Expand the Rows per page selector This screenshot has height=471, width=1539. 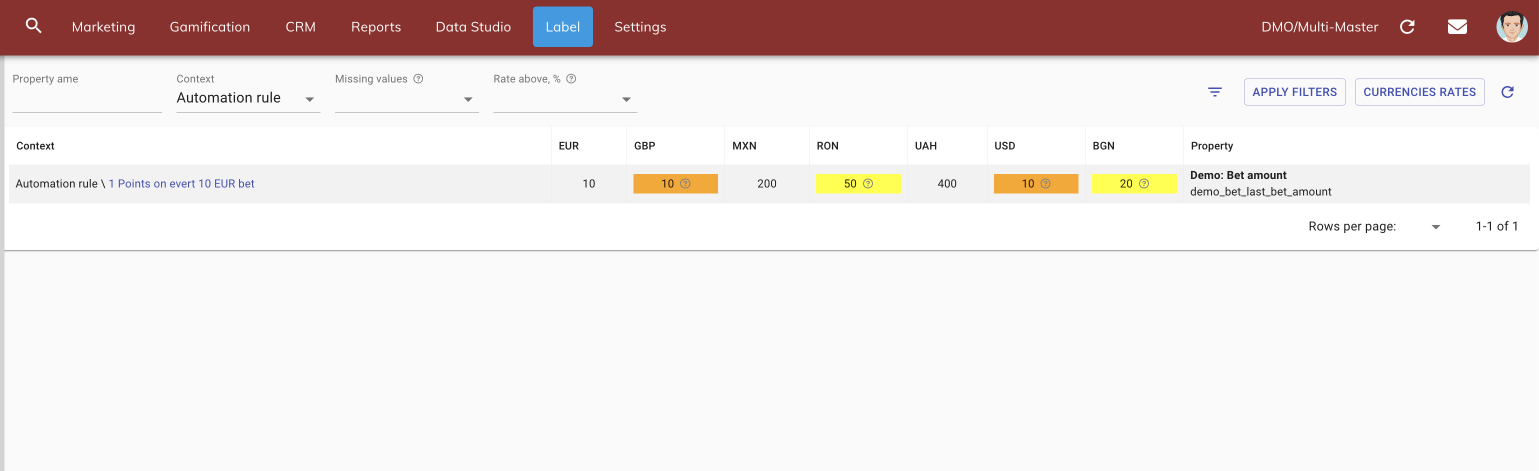1436,227
